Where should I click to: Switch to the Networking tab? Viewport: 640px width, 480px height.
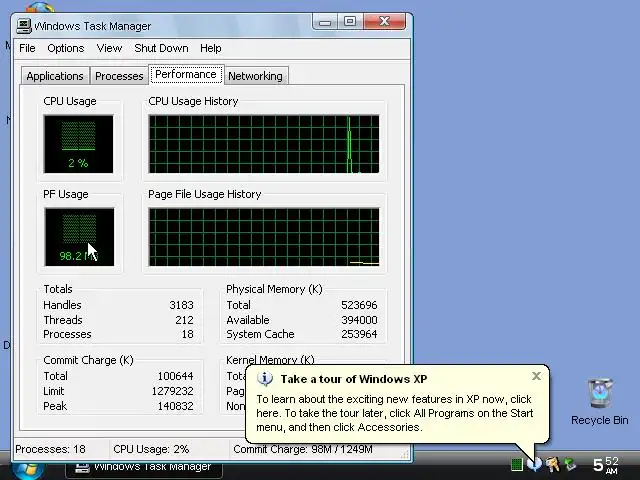256,76
